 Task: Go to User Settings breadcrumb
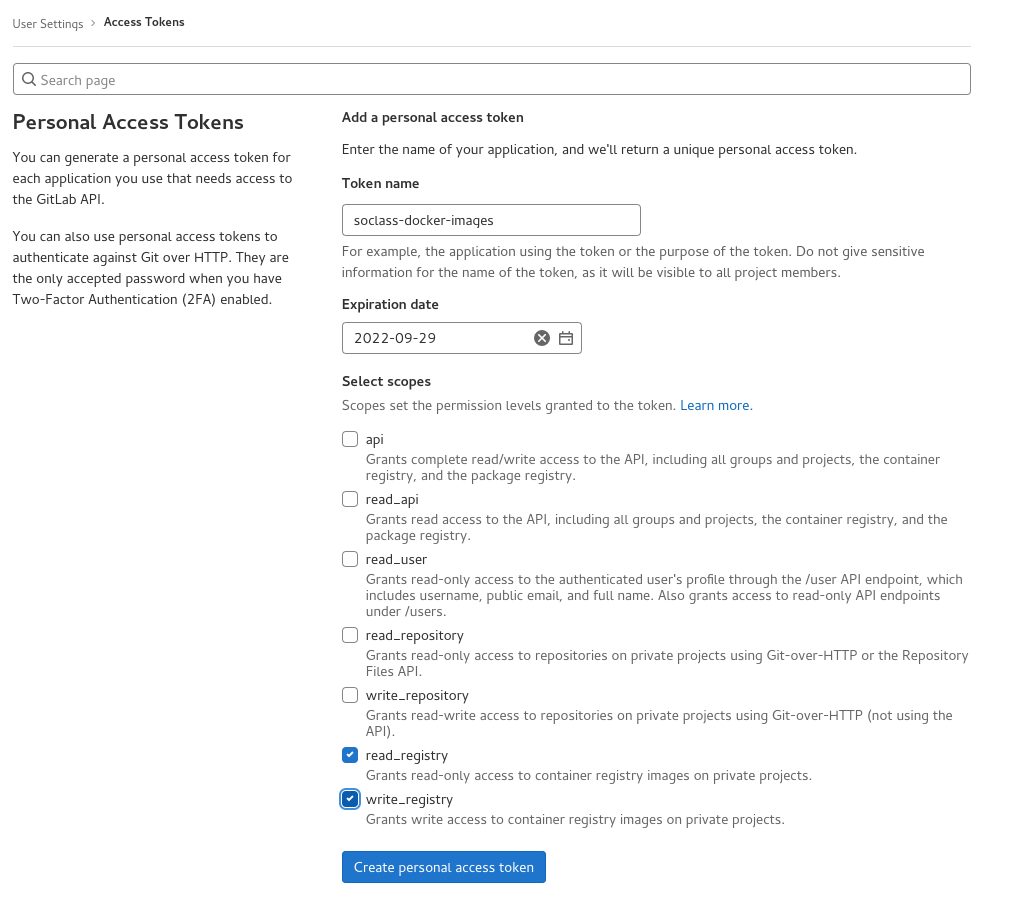pyautogui.click(x=48, y=24)
